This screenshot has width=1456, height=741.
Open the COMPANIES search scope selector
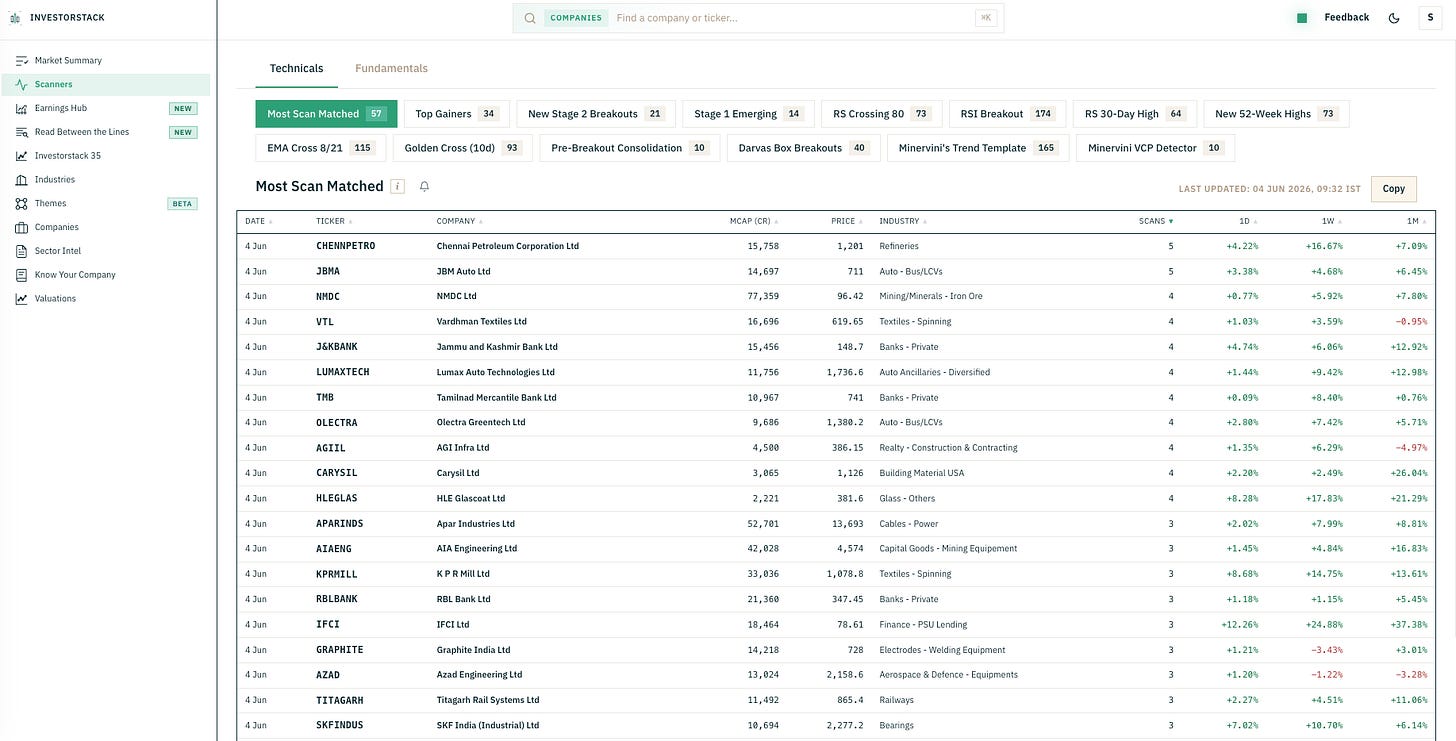pos(576,18)
